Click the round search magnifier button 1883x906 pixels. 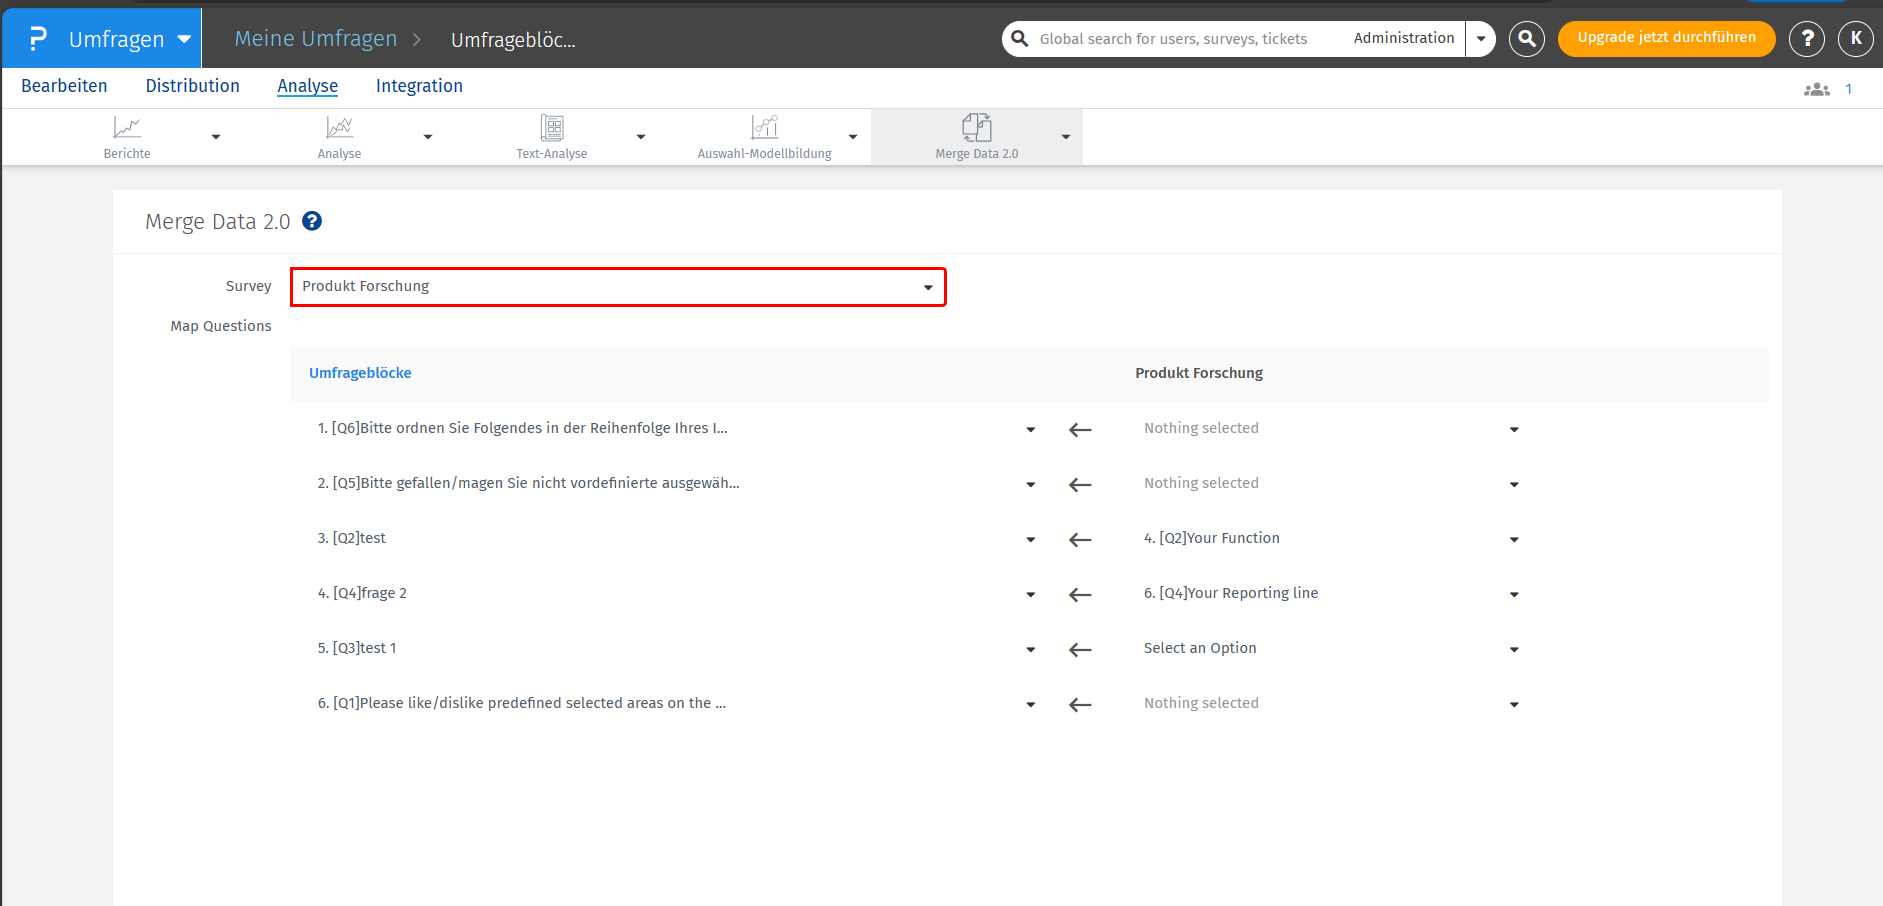click(x=1526, y=39)
